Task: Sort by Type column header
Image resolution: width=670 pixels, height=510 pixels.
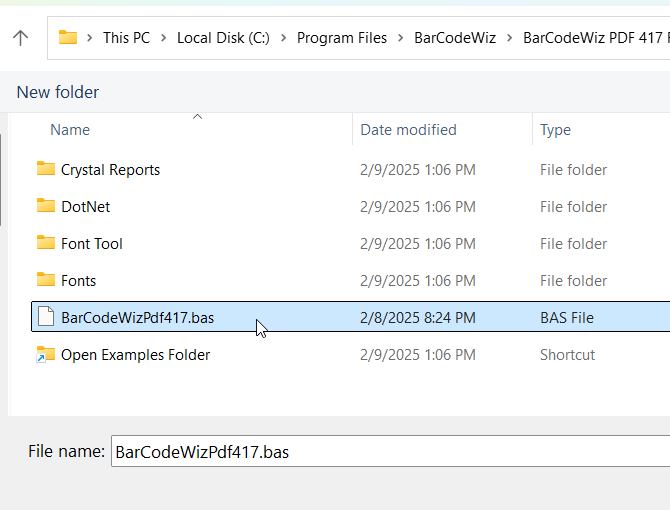Action: 555,130
